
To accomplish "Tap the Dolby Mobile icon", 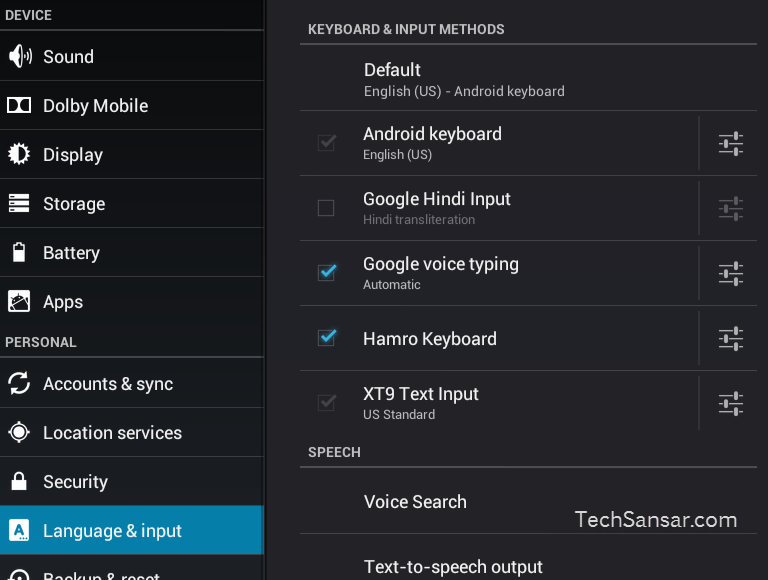I will point(19,105).
